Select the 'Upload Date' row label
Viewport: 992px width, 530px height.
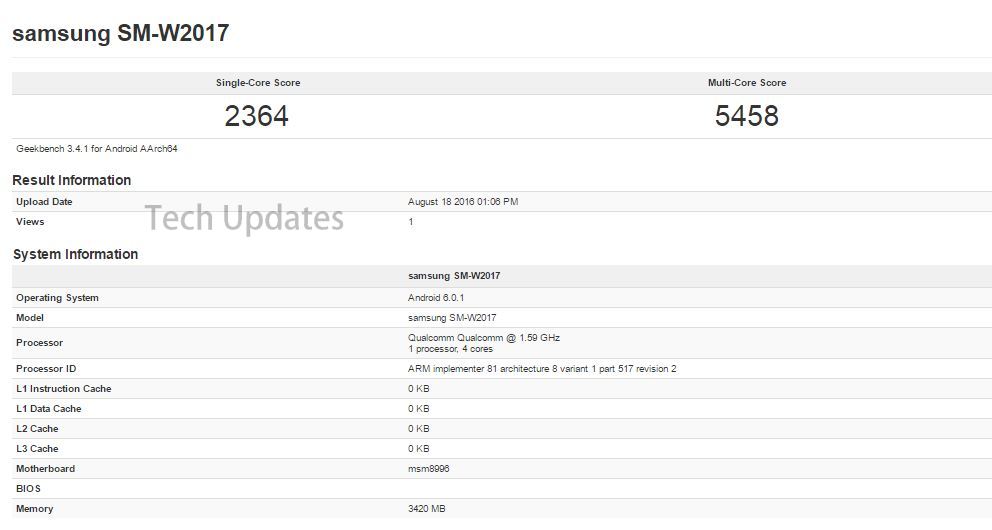pyautogui.click(x=44, y=202)
